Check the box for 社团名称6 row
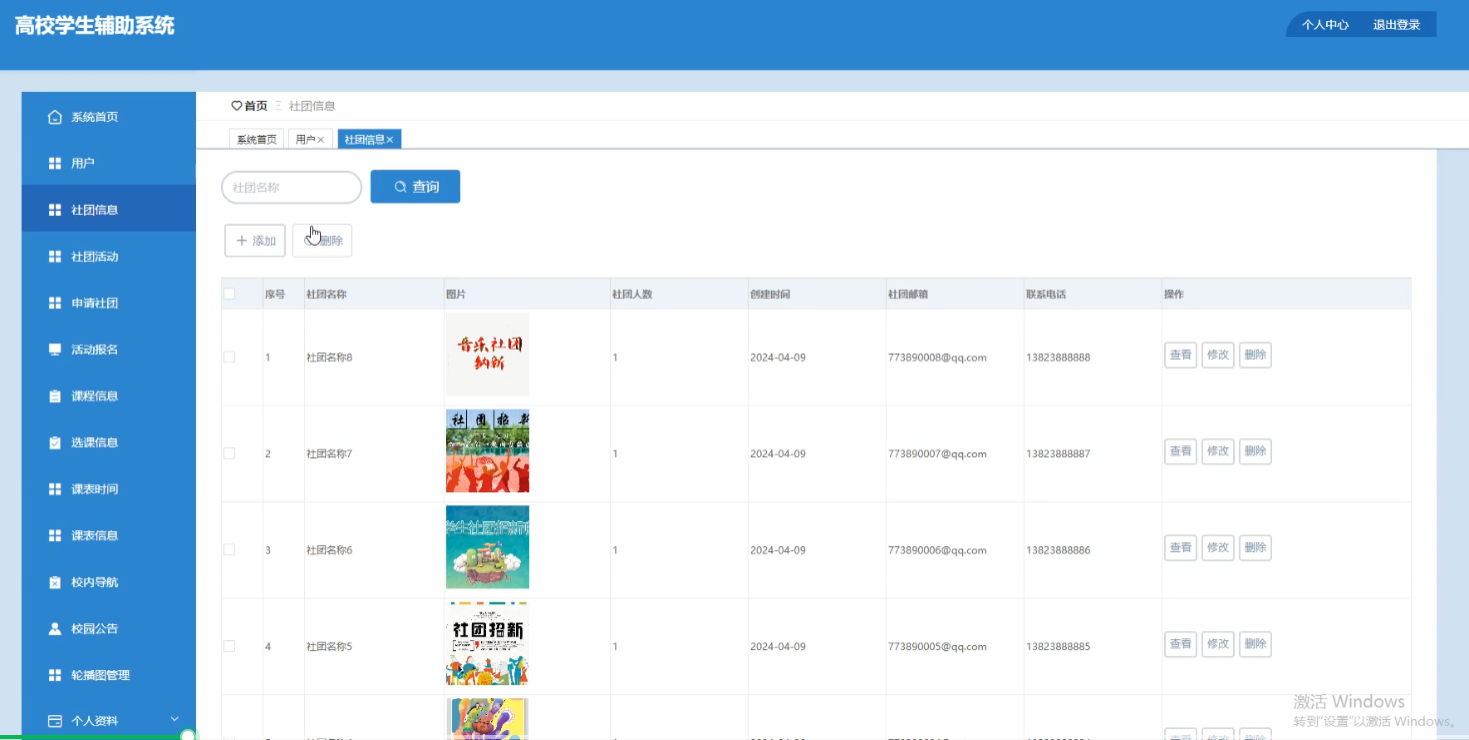Viewport: 1469px width, 740px height. [x=229, y=550]
